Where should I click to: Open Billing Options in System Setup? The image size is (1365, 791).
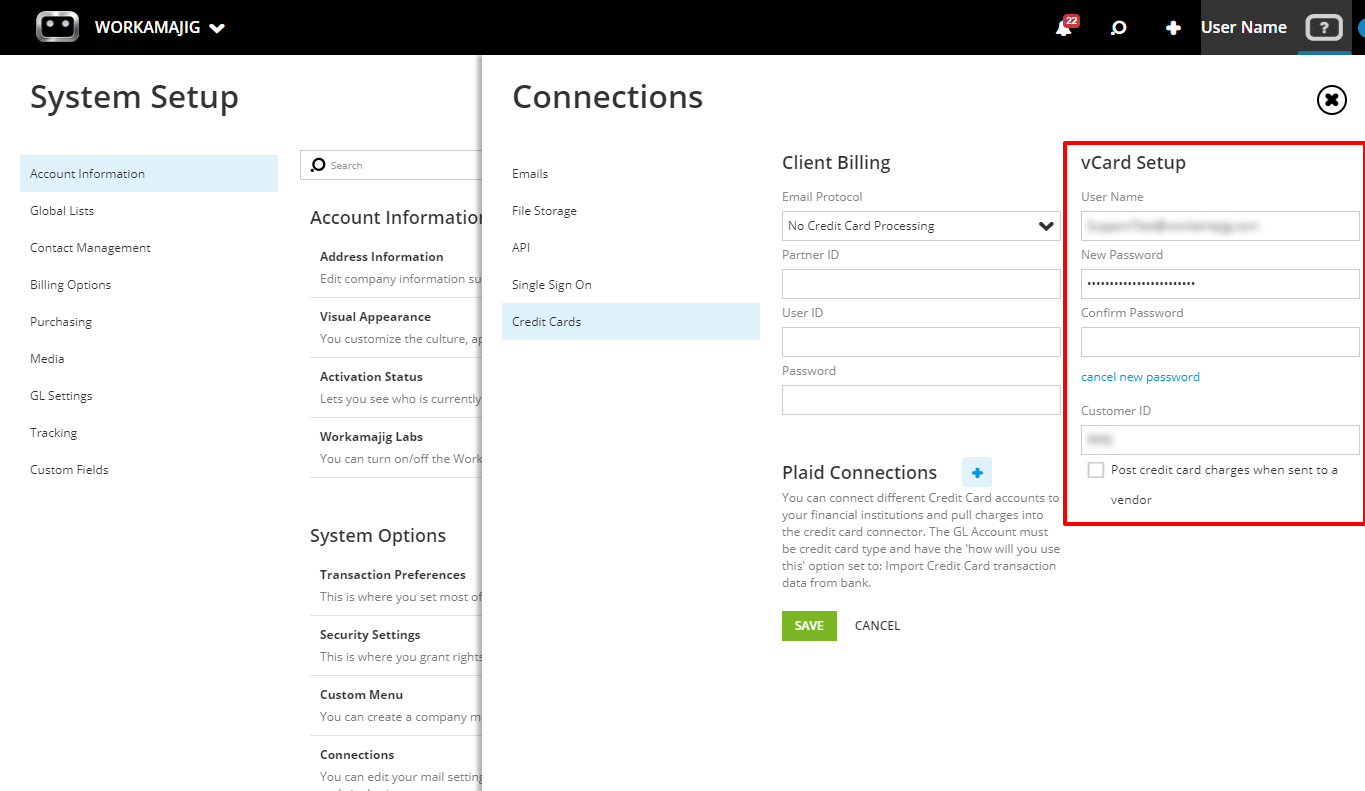(149, 285)
